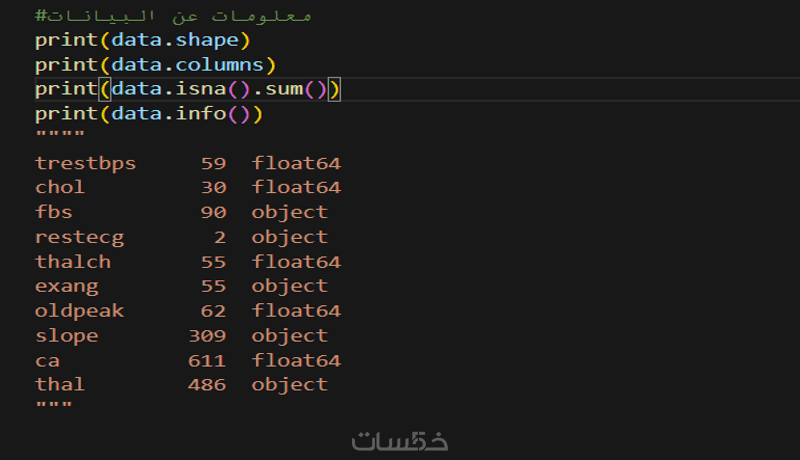Click the oldpeak null count 62
The height and width of the screenshot is (460, 800).
[213, 311]
